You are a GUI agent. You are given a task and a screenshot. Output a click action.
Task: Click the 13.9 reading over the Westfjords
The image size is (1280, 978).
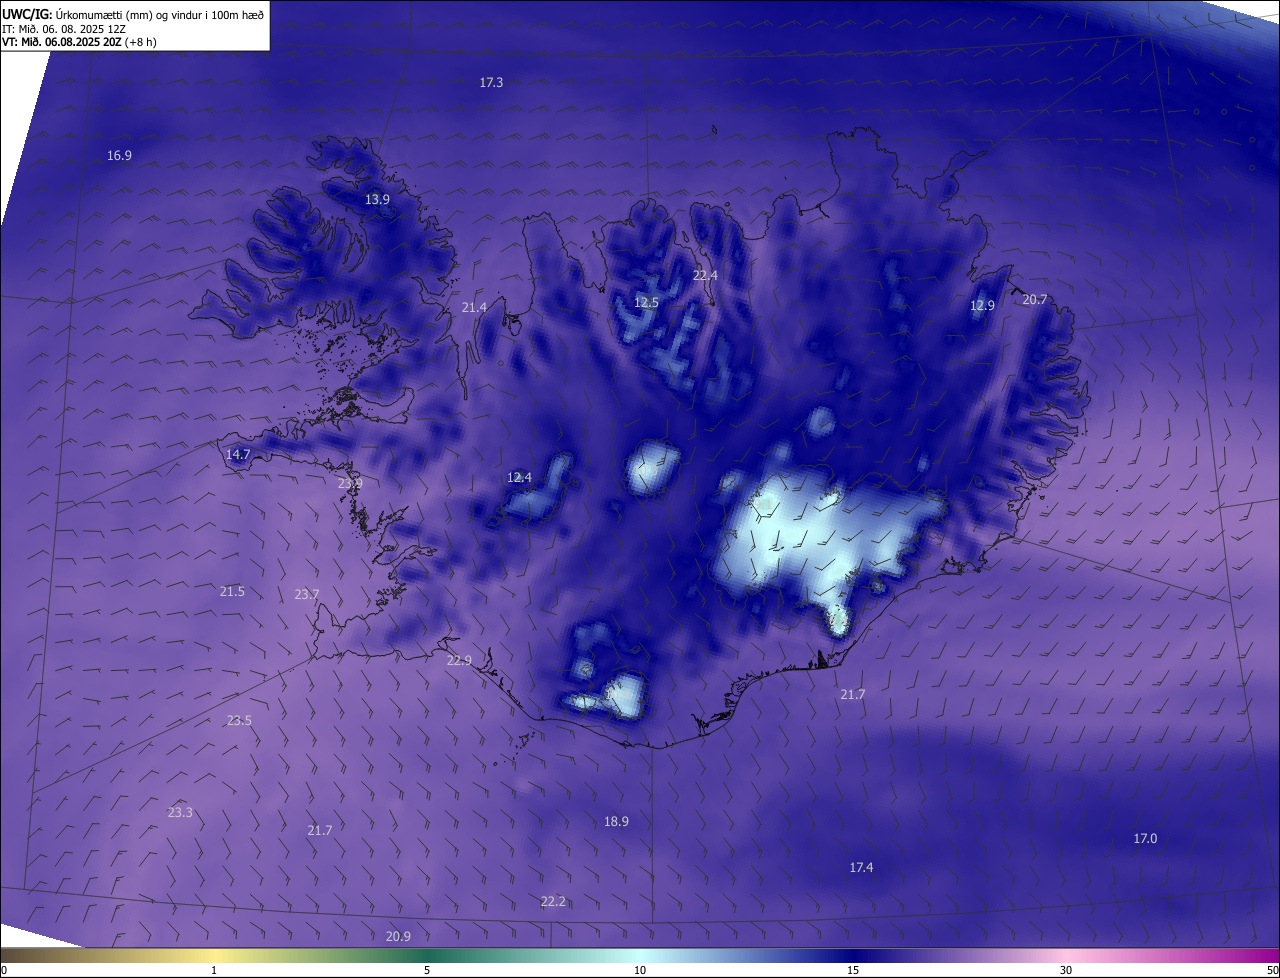click(377, 200)
